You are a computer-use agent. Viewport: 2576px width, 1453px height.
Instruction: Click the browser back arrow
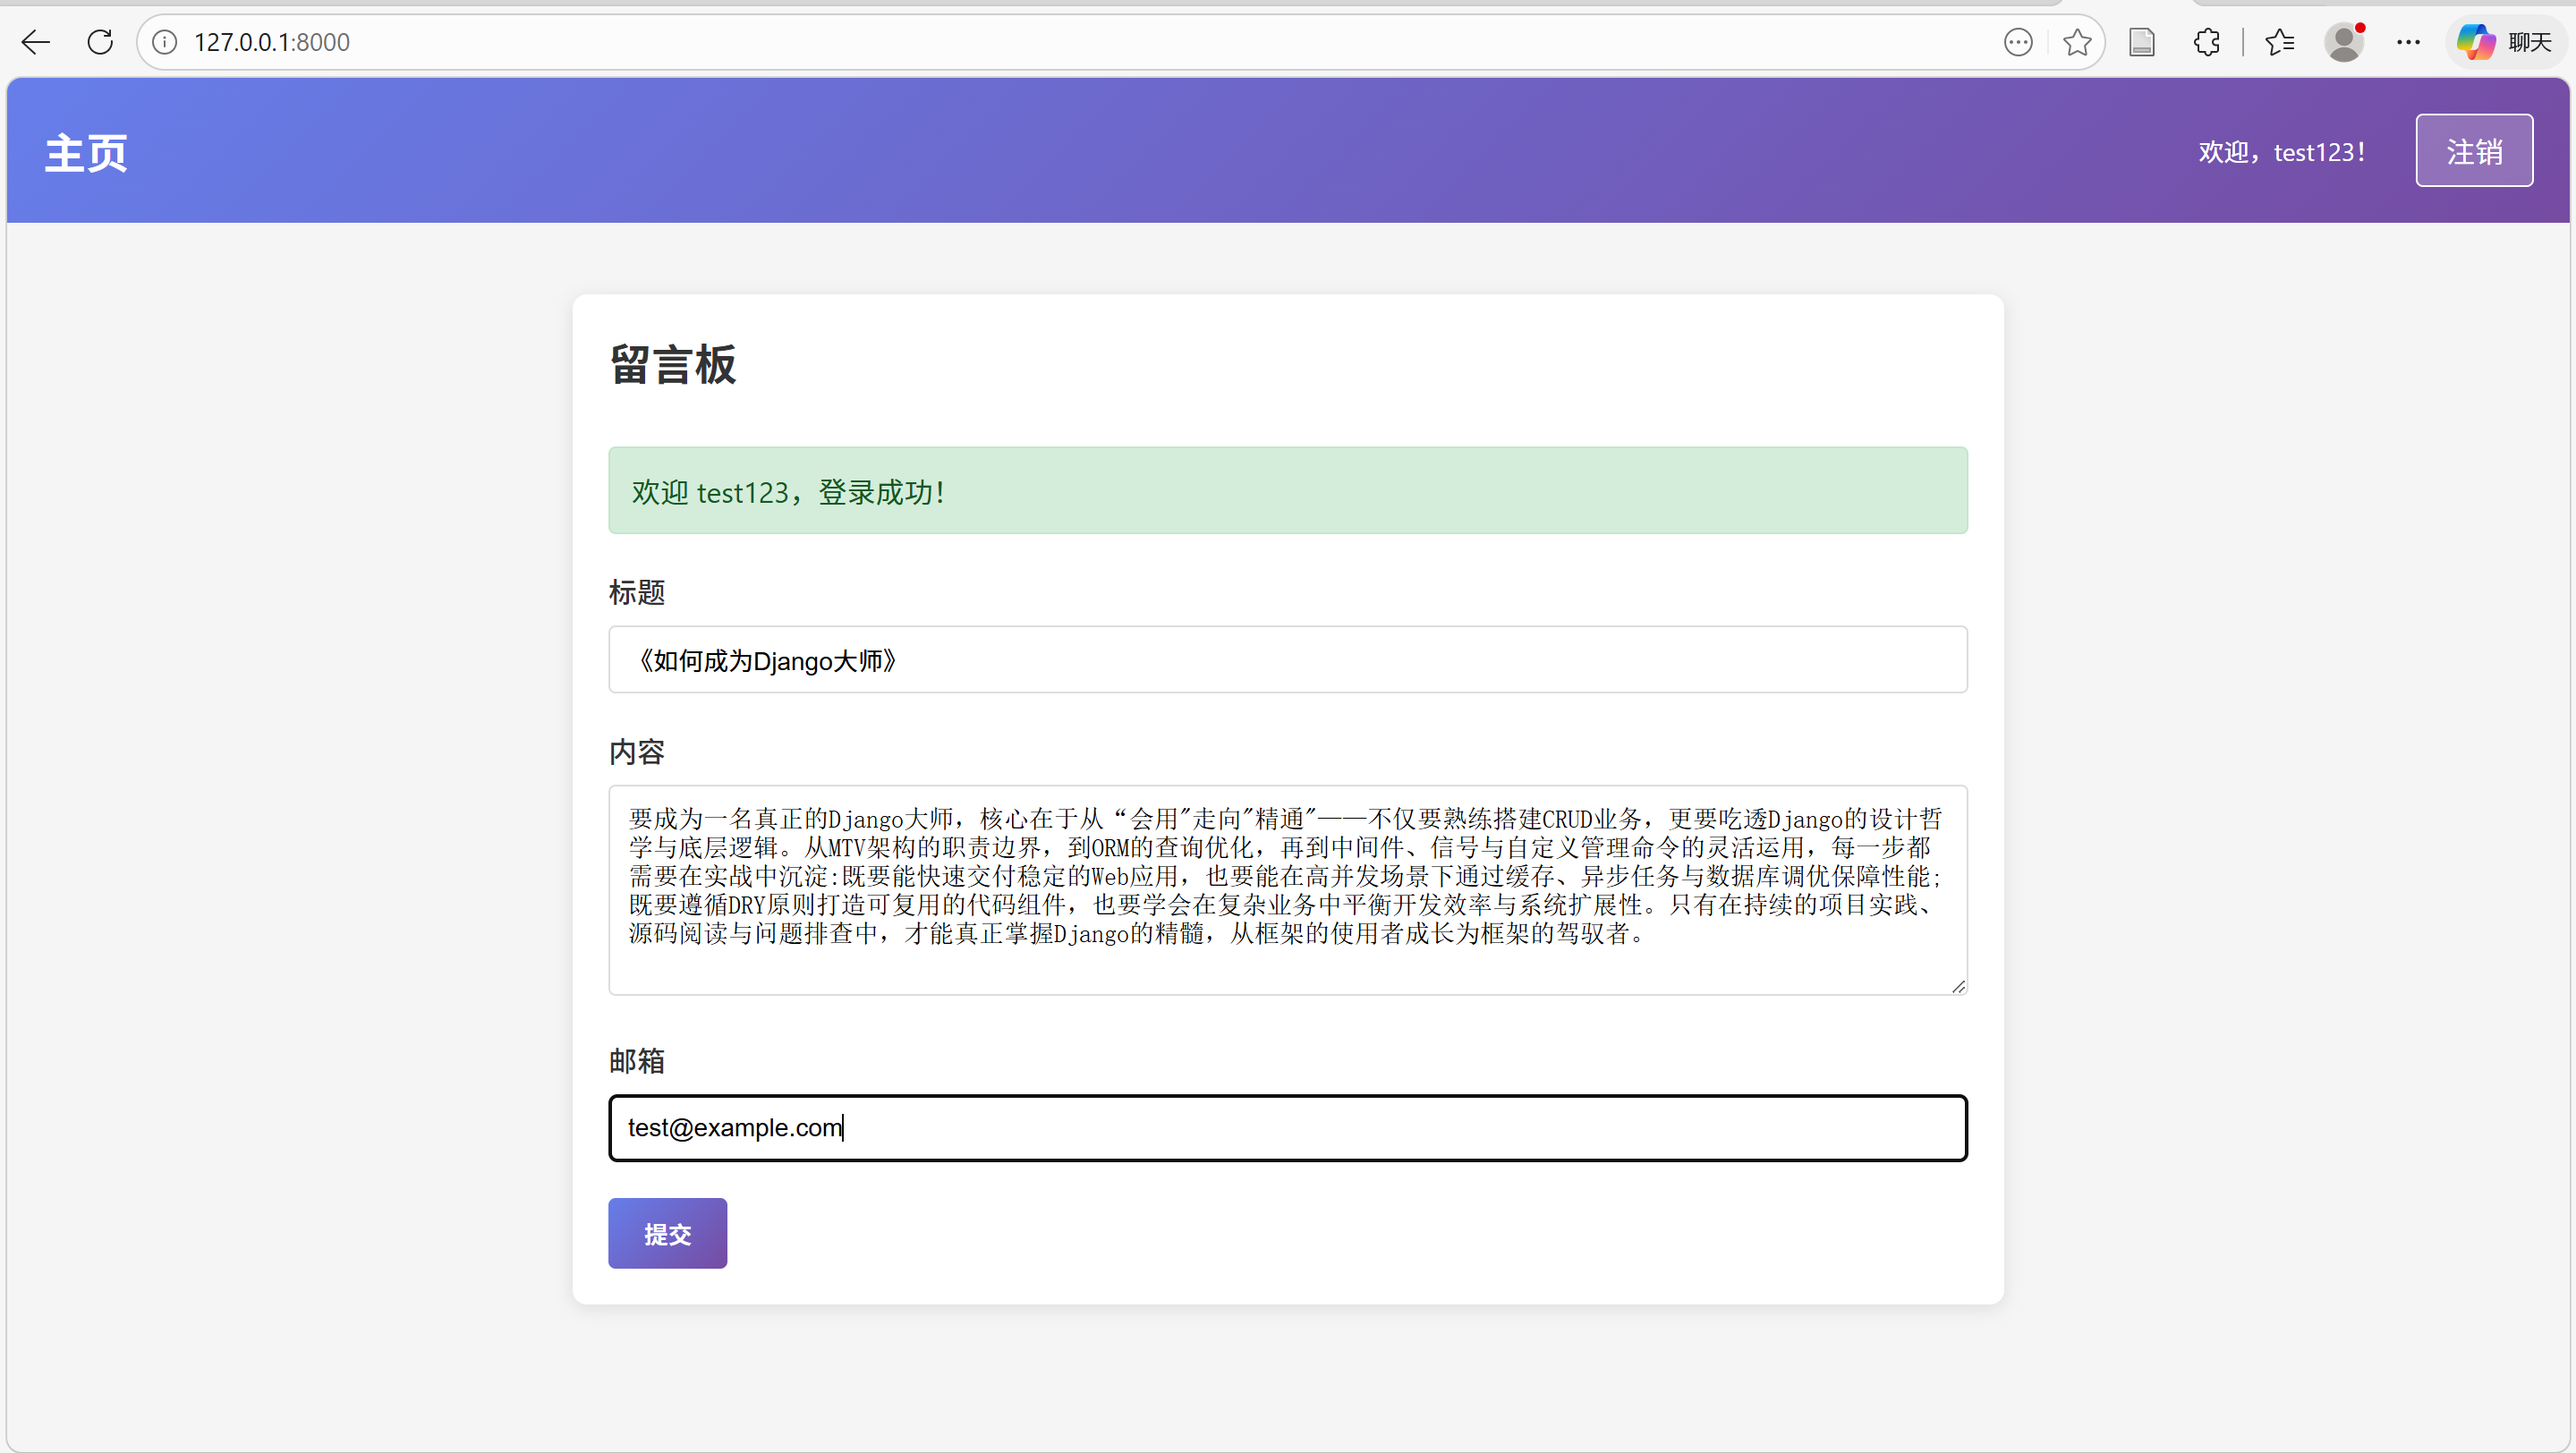pyautogui.click(x=36, y=42)
